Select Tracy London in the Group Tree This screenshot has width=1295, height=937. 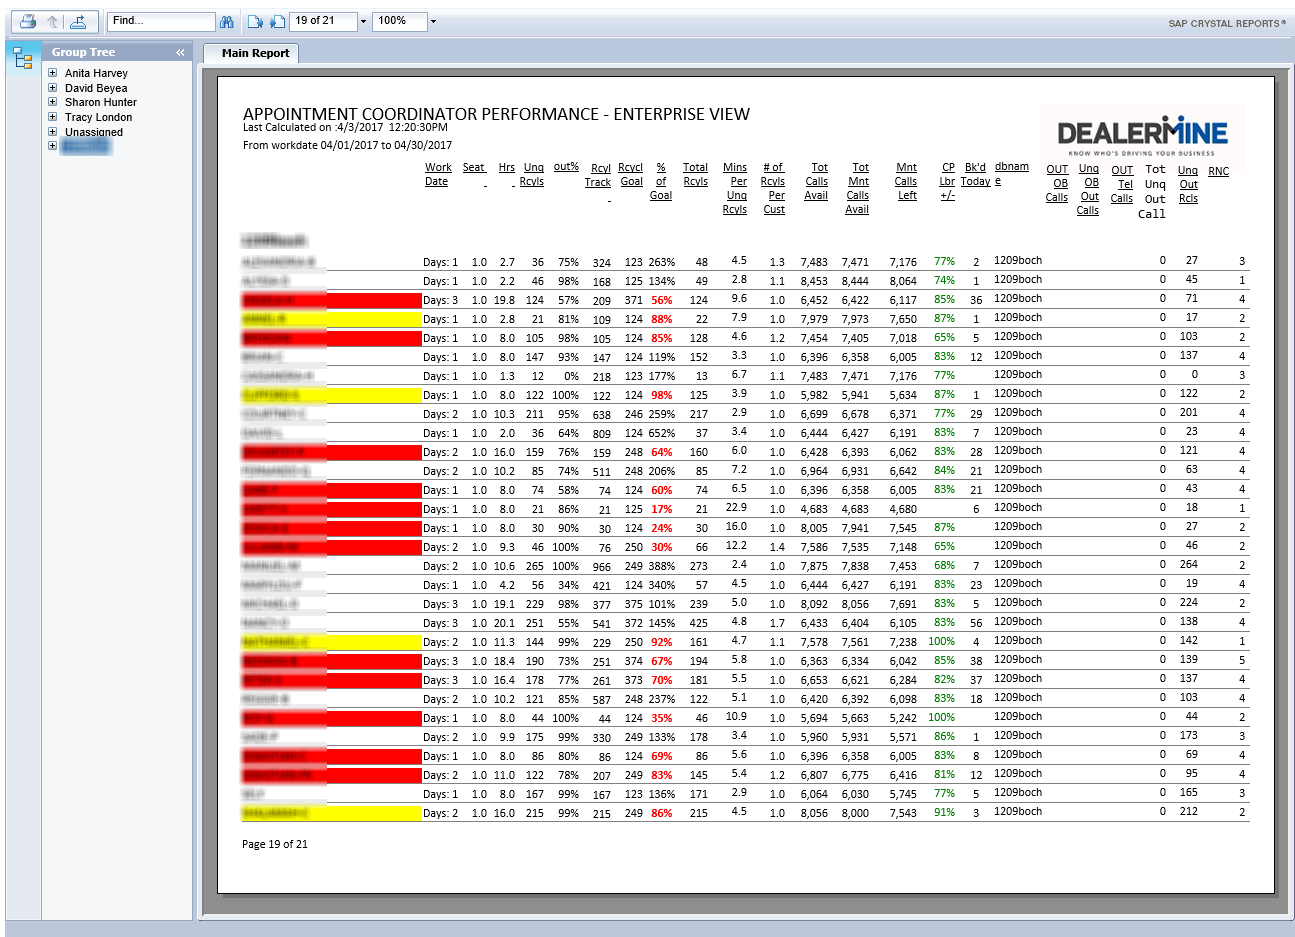click(x=98, y=117)
